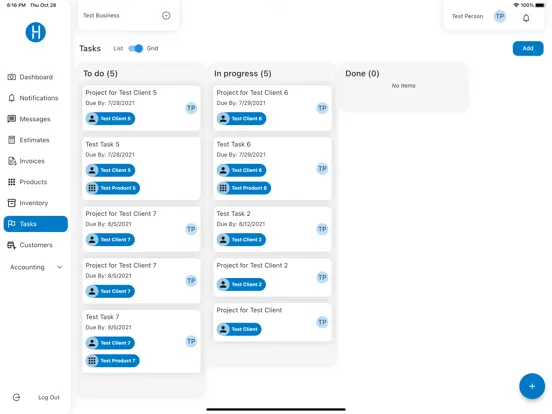The height and width of the screenshot is (414, 552).
Task: Click the Add button
Action: click(528, 48)
